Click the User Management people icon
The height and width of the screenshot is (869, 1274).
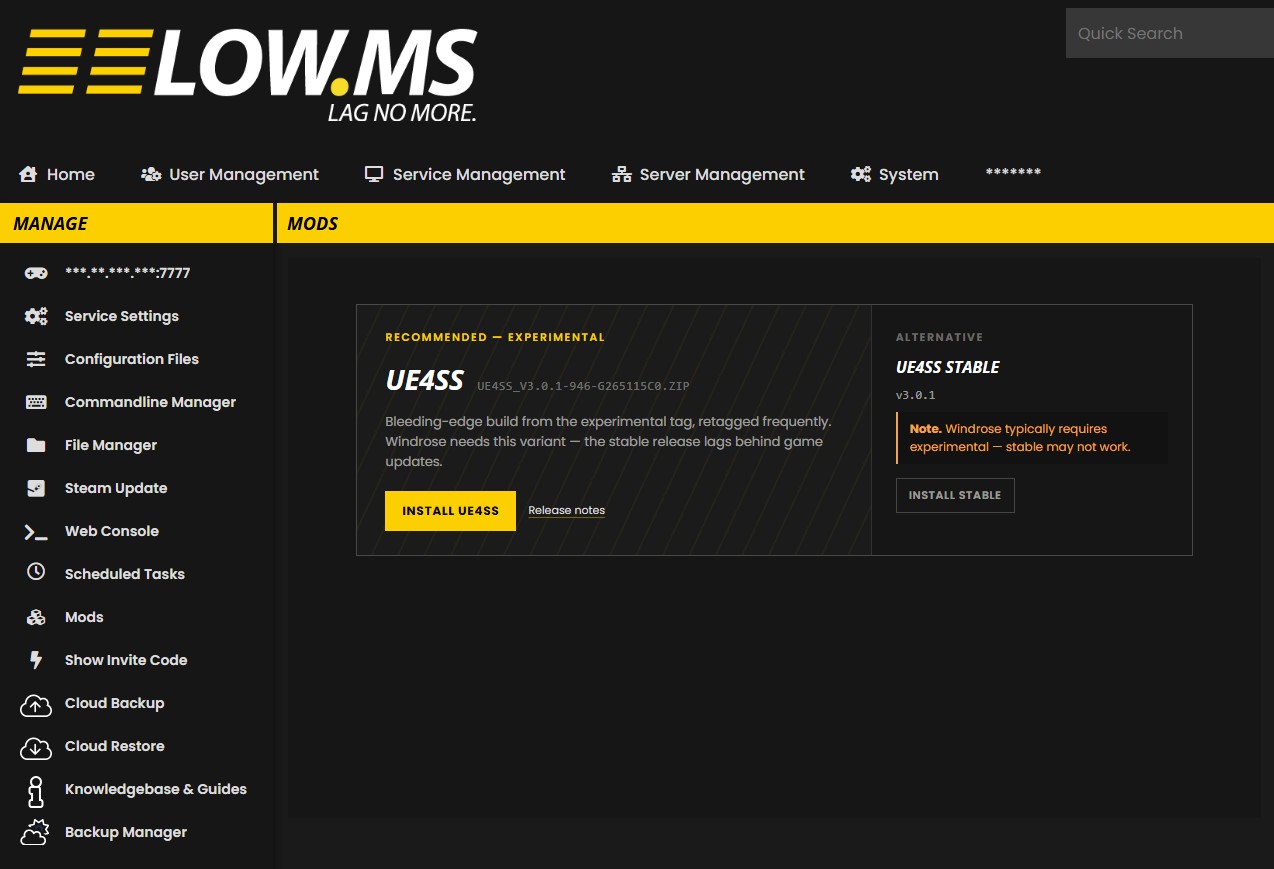151,174
